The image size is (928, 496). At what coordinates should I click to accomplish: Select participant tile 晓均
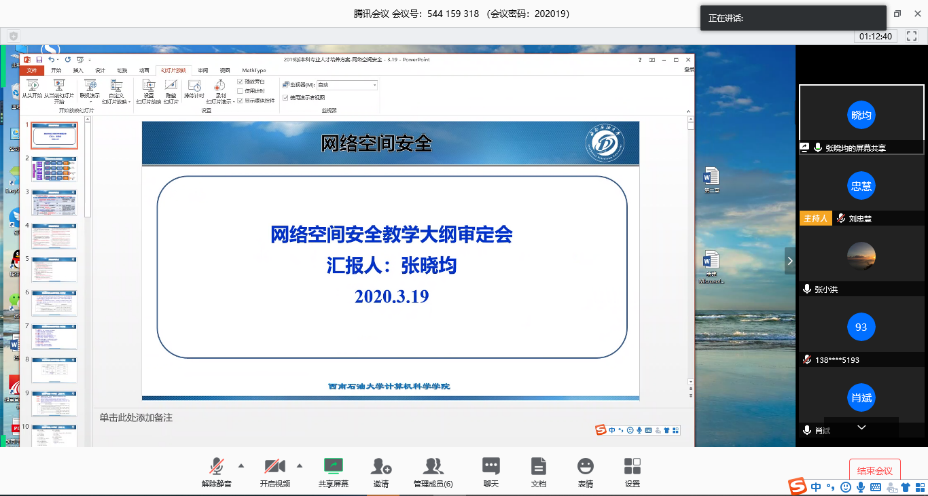click(x=860, y=116)
